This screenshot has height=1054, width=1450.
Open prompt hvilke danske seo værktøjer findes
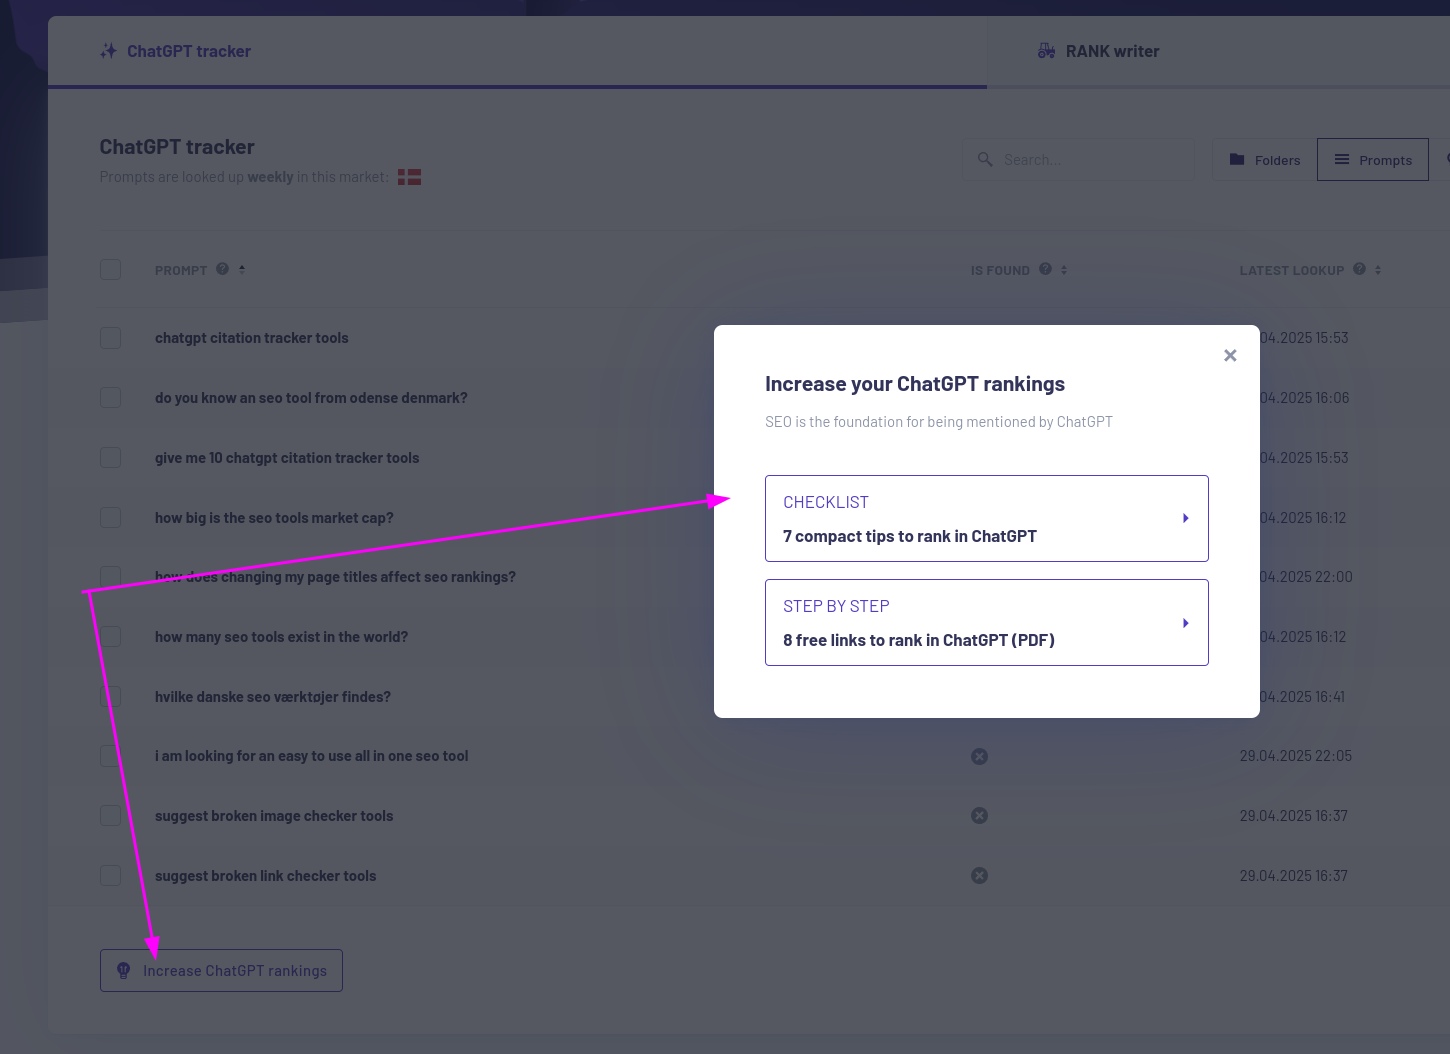tap(273, 697)
